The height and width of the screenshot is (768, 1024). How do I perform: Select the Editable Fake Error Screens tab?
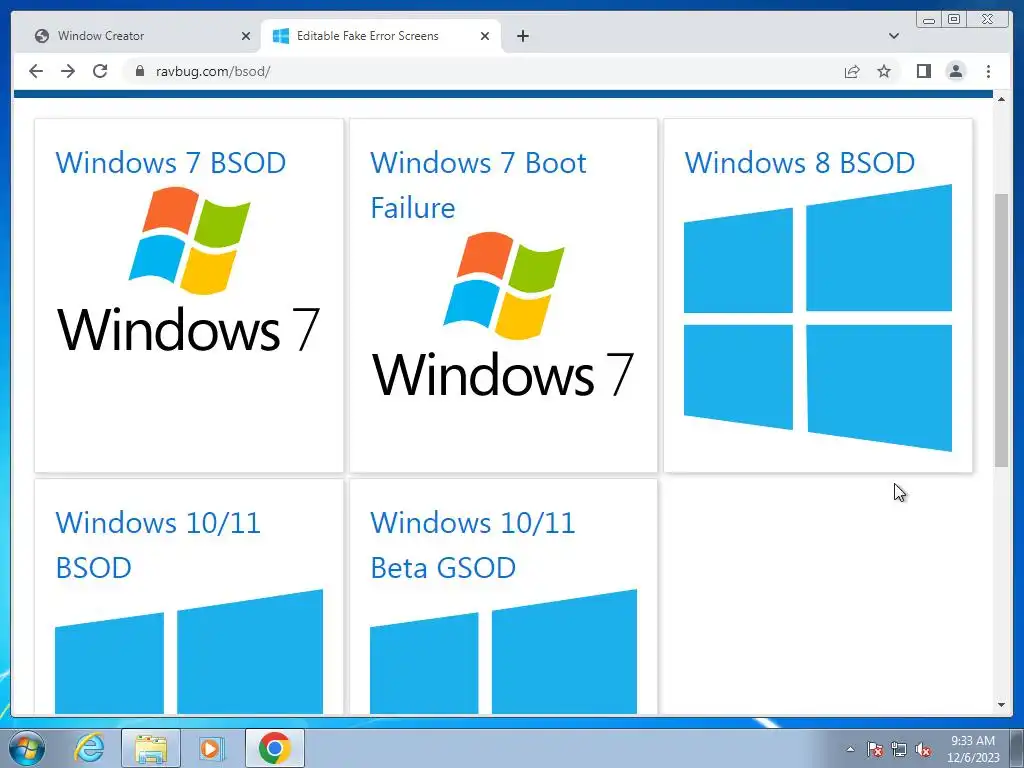coord(381,36)
